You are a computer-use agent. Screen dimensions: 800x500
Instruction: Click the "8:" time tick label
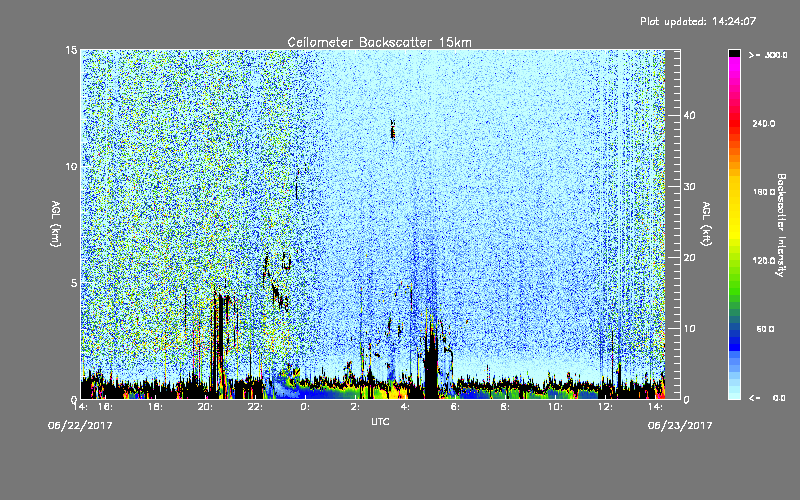pos(505,407)
